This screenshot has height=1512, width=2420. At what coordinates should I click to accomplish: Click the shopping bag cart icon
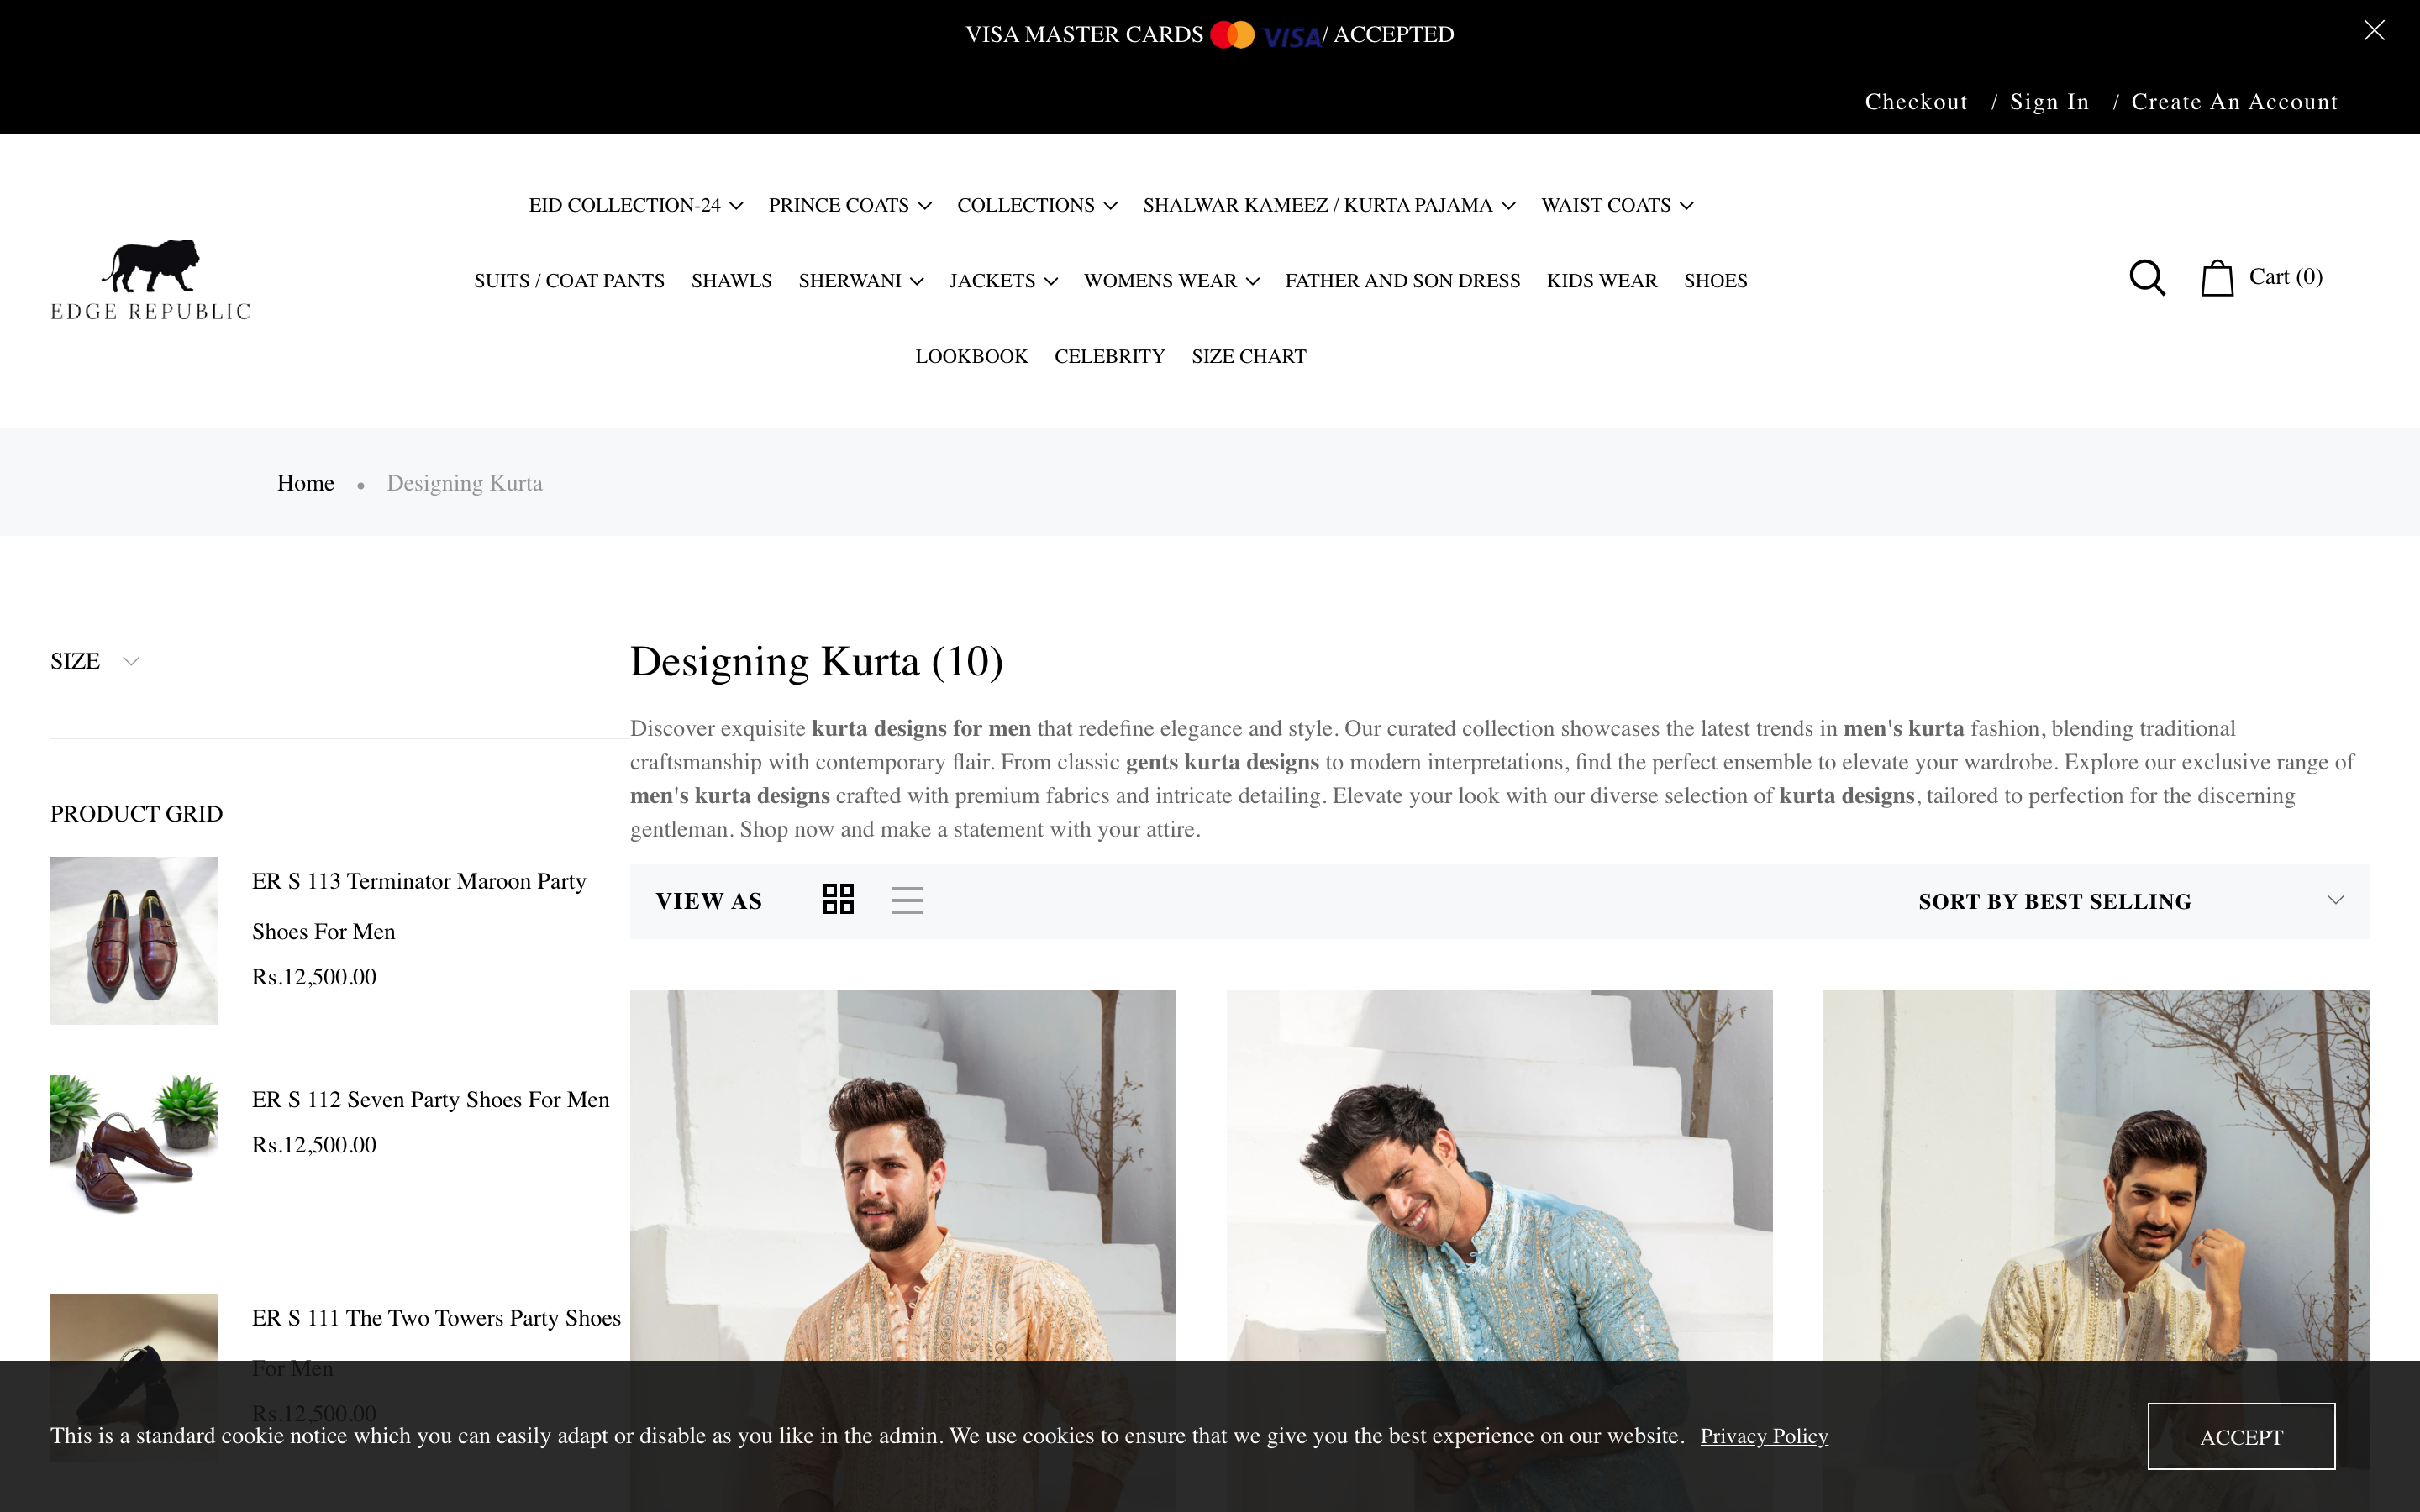click(2217, 278)
